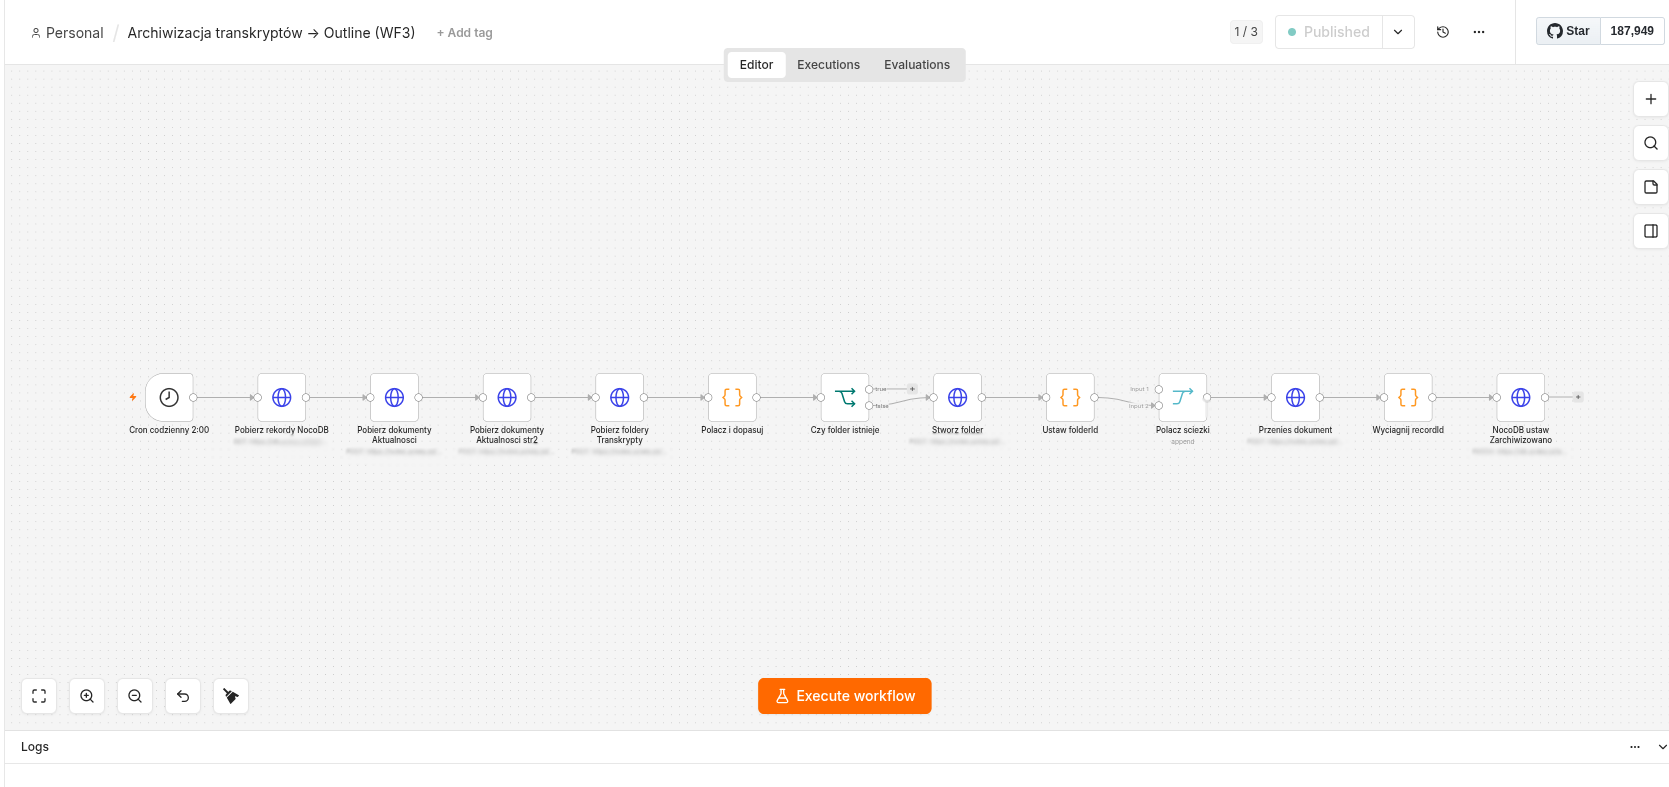
Task: Add connection from Czy folder istnieje true output
Action: (x=912, y=389)
